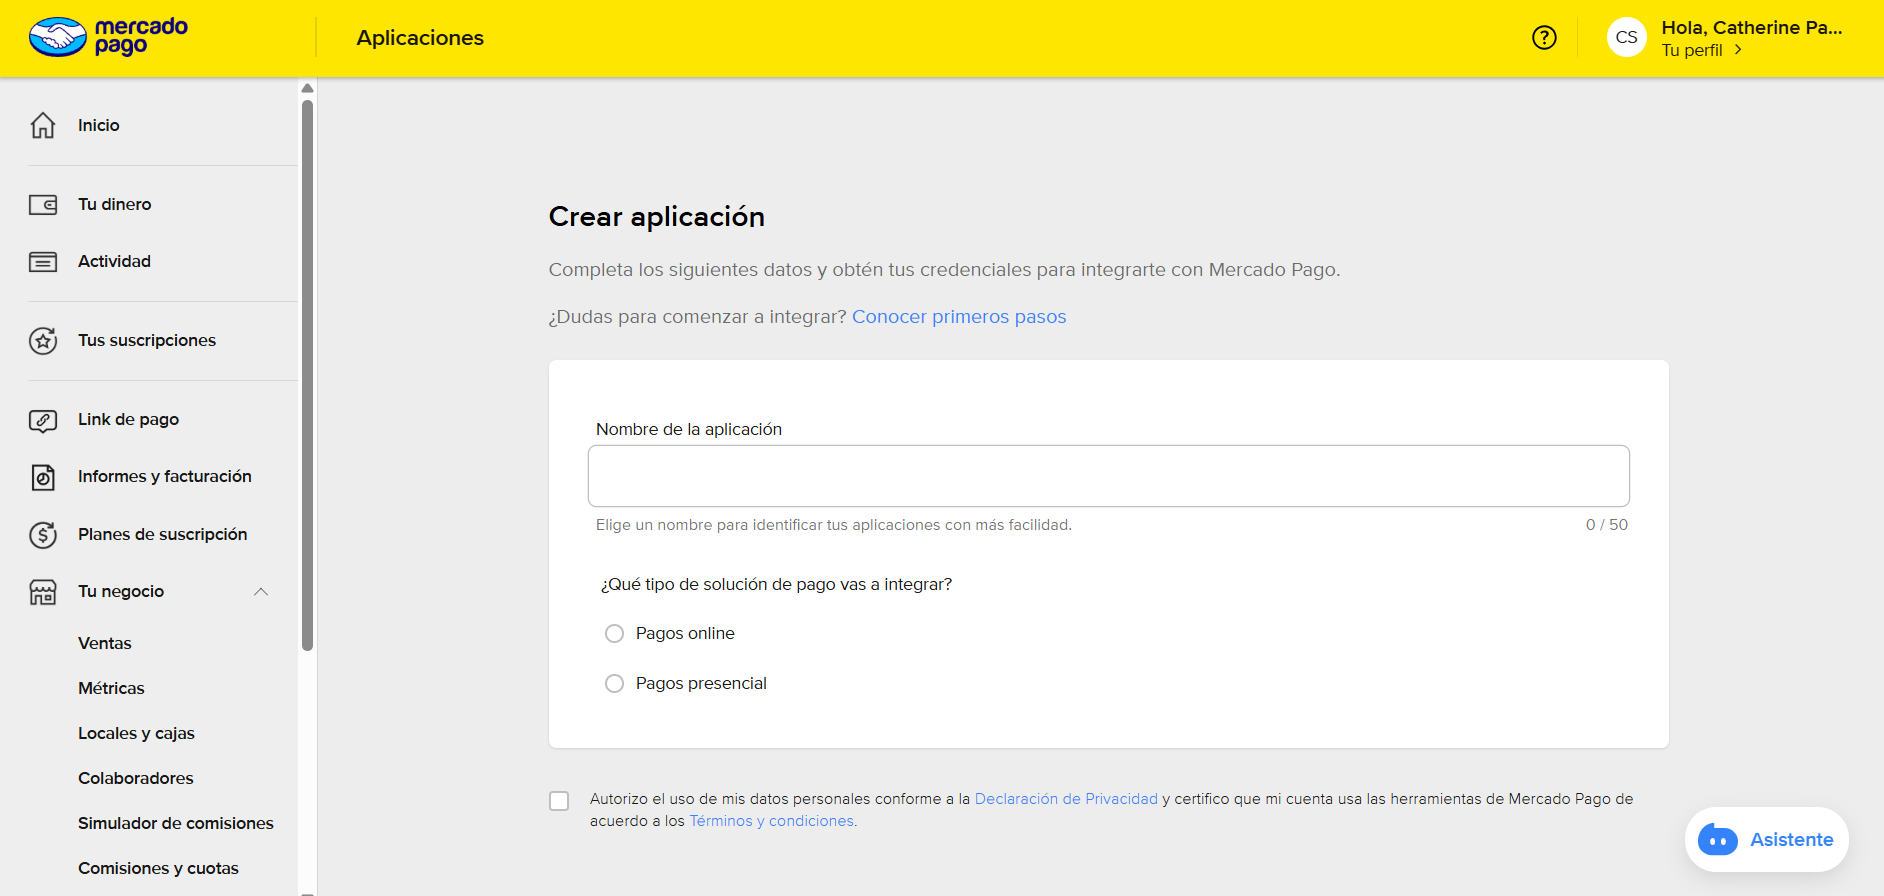Click the Pagos online option label
This screenshot has width=1884, height=896.
[685, 633]
